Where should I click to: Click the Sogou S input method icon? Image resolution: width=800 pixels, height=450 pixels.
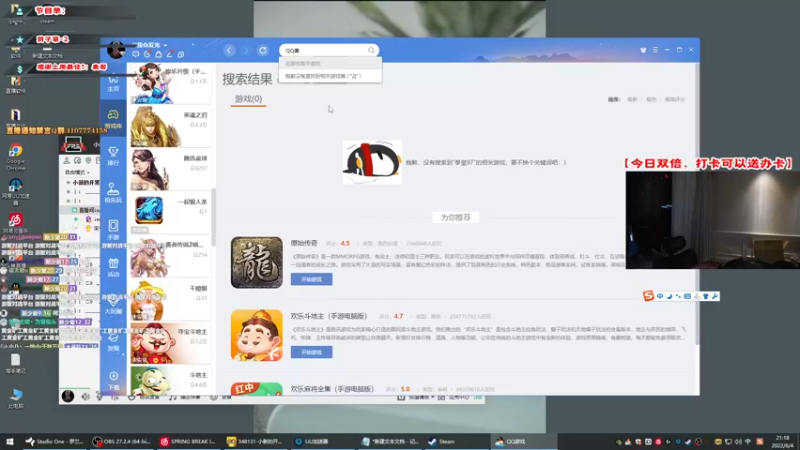click(x=648, y=296)
